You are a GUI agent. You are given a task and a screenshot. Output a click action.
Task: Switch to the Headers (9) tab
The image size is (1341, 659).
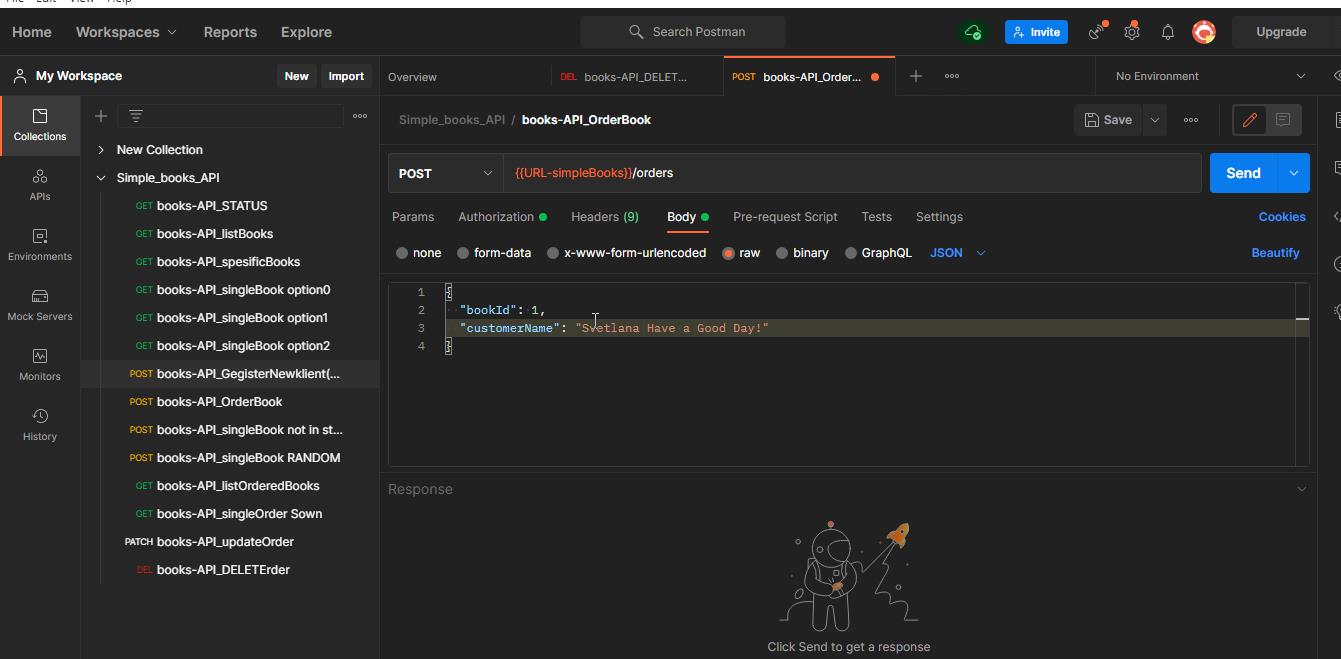605,217
